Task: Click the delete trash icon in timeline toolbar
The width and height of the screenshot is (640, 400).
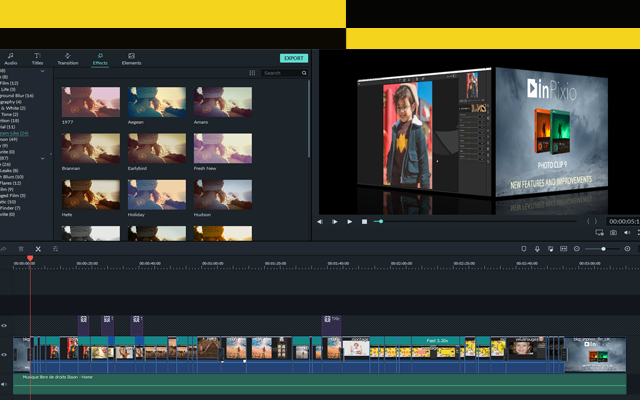Action: (x=21, y=248)
